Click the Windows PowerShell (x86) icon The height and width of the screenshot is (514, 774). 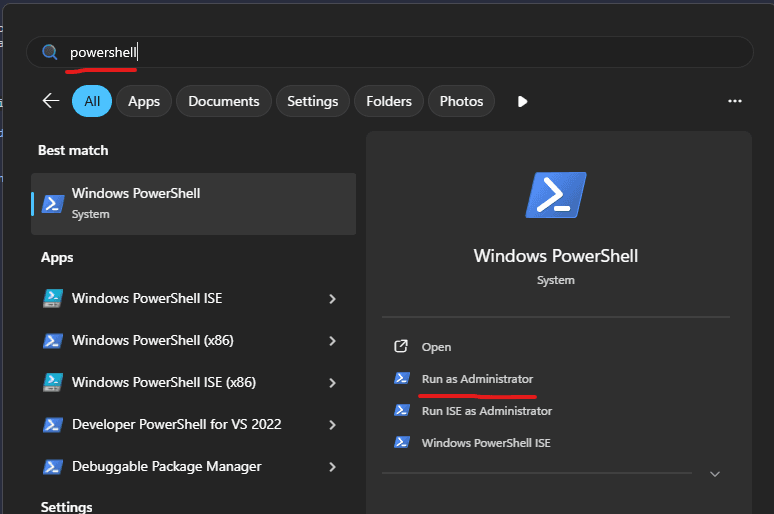tap(53, 341)
